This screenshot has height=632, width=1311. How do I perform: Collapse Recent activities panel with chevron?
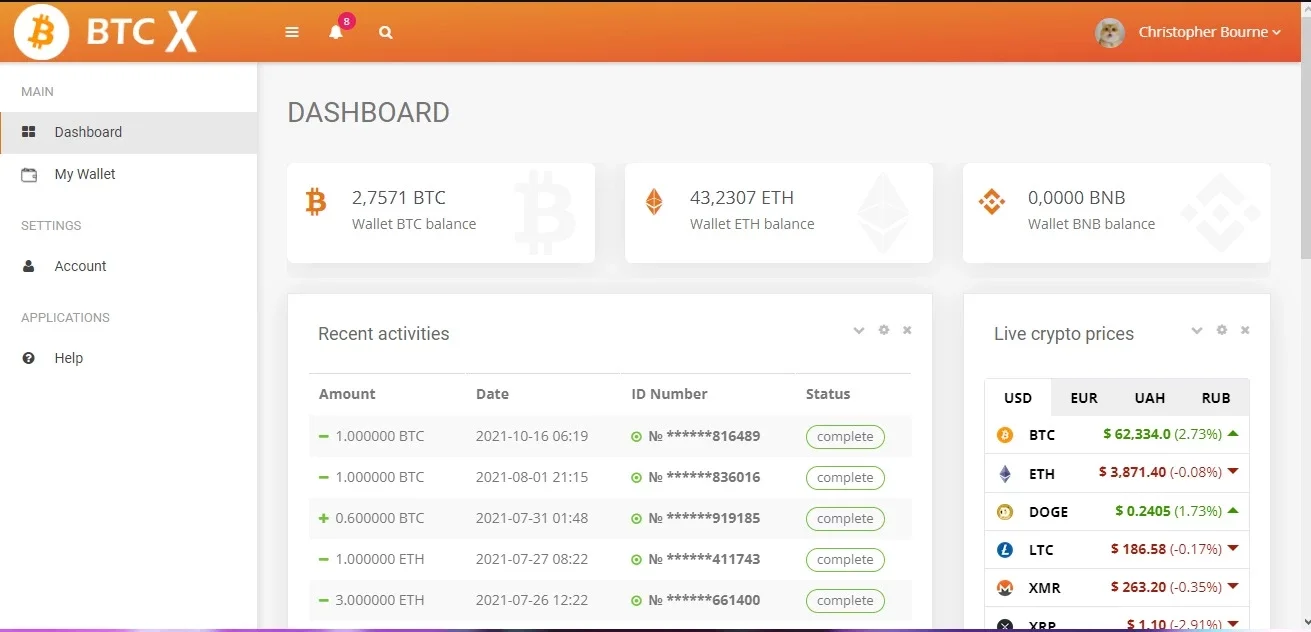click(859, 330)
